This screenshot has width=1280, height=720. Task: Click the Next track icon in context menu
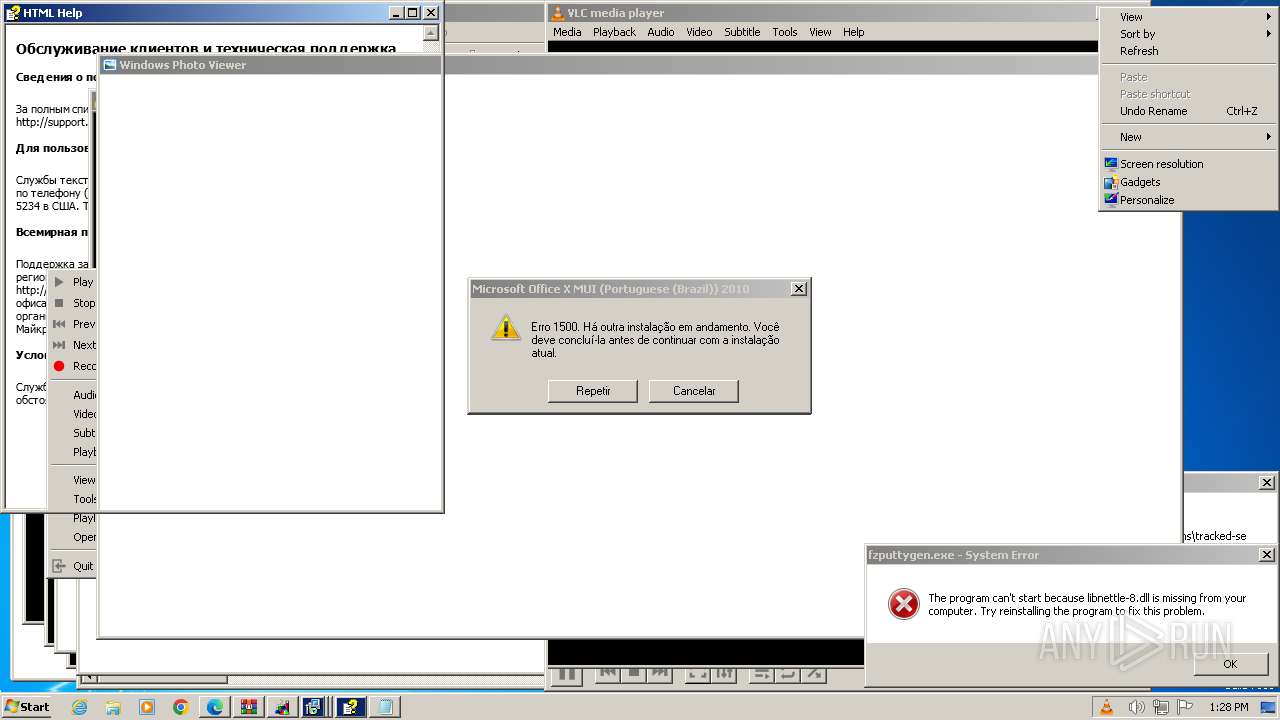click(x=59, y=345)
